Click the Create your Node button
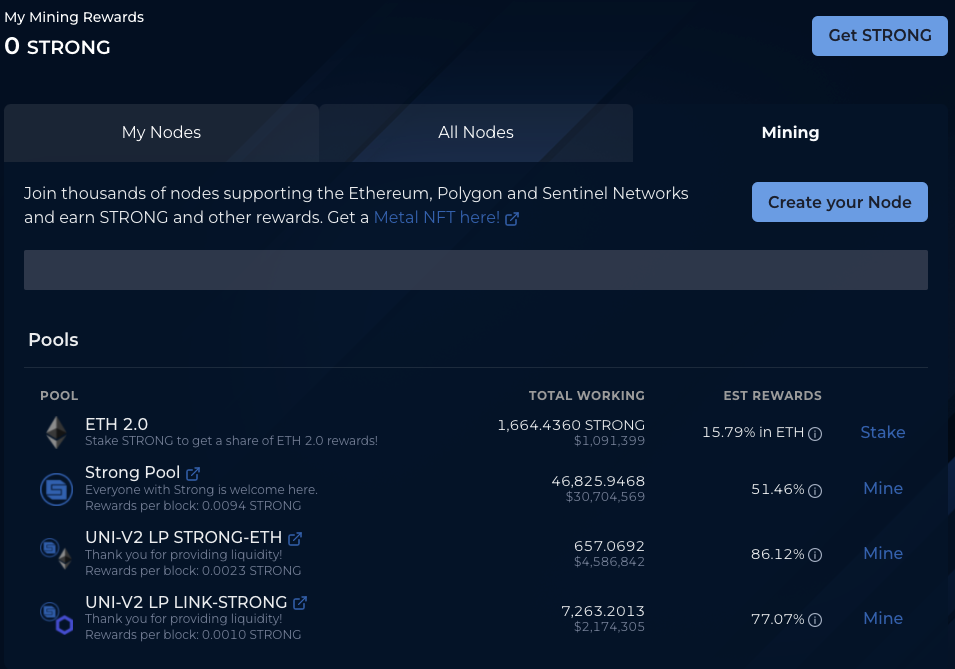Viewport: 955px width, 669px height. tap(839, 202)
